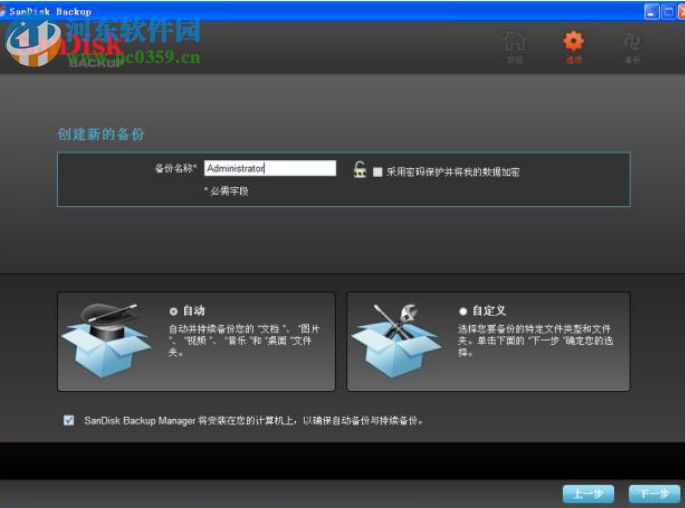Click the automatic backup description text
Image resolution: width=685 pixels, height=508 pixels.
[x=244, y=340]
